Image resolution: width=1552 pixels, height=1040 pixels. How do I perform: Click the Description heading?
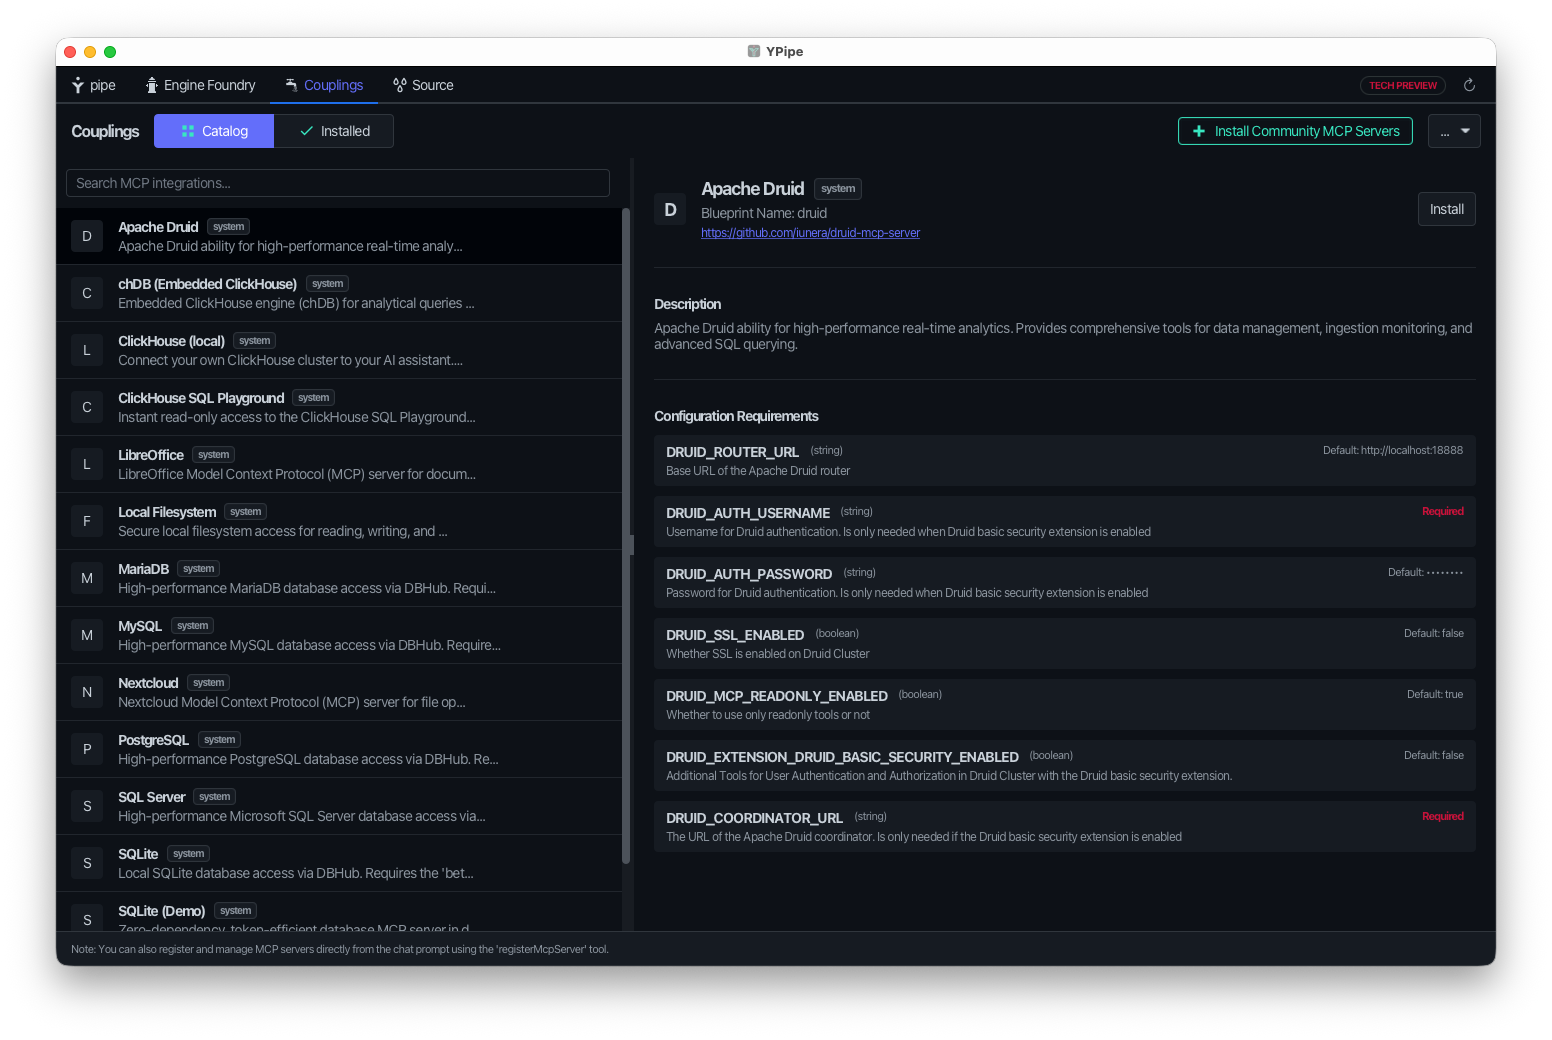pos(687,304)
